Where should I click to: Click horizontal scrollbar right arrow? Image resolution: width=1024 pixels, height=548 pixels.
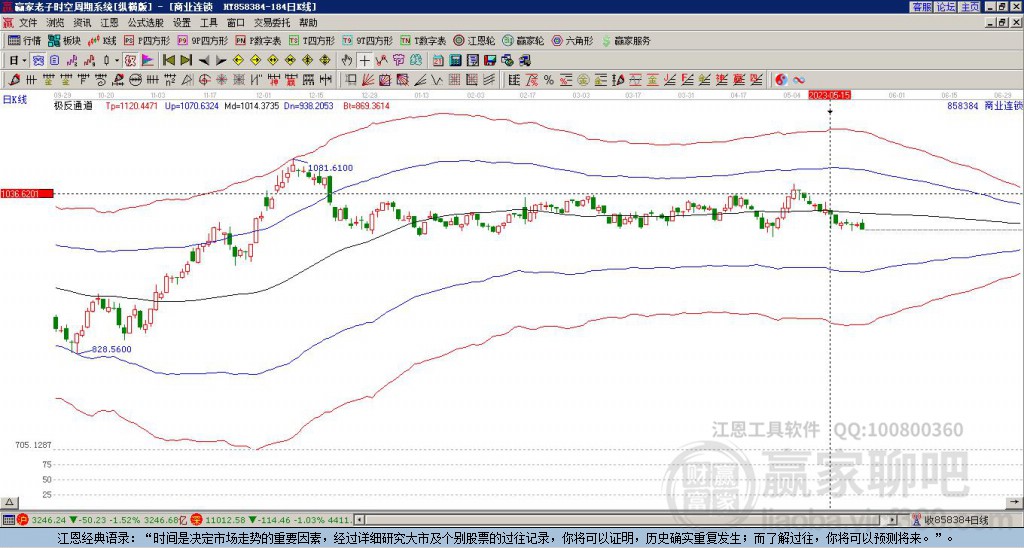point(893,520)
